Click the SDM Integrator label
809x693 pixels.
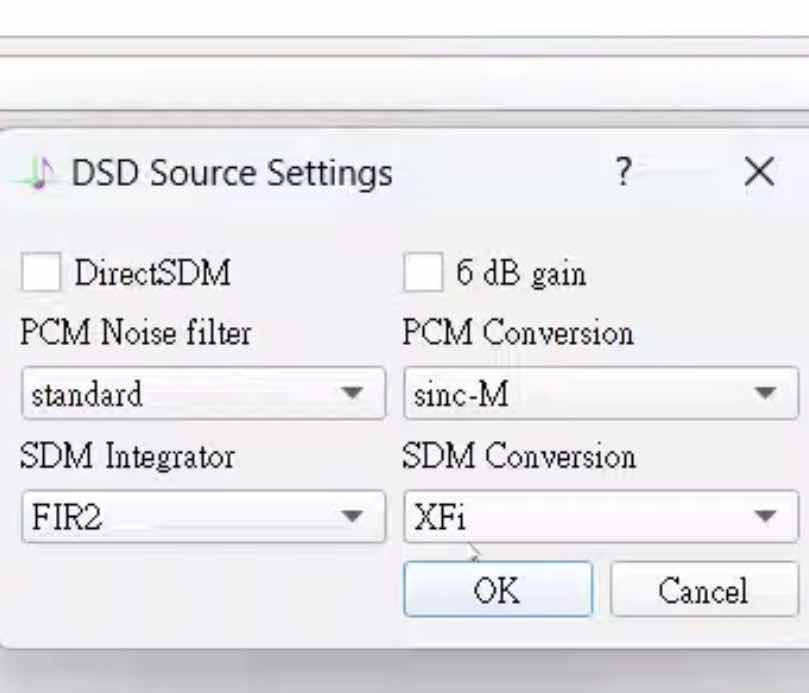tap(127, 457)
